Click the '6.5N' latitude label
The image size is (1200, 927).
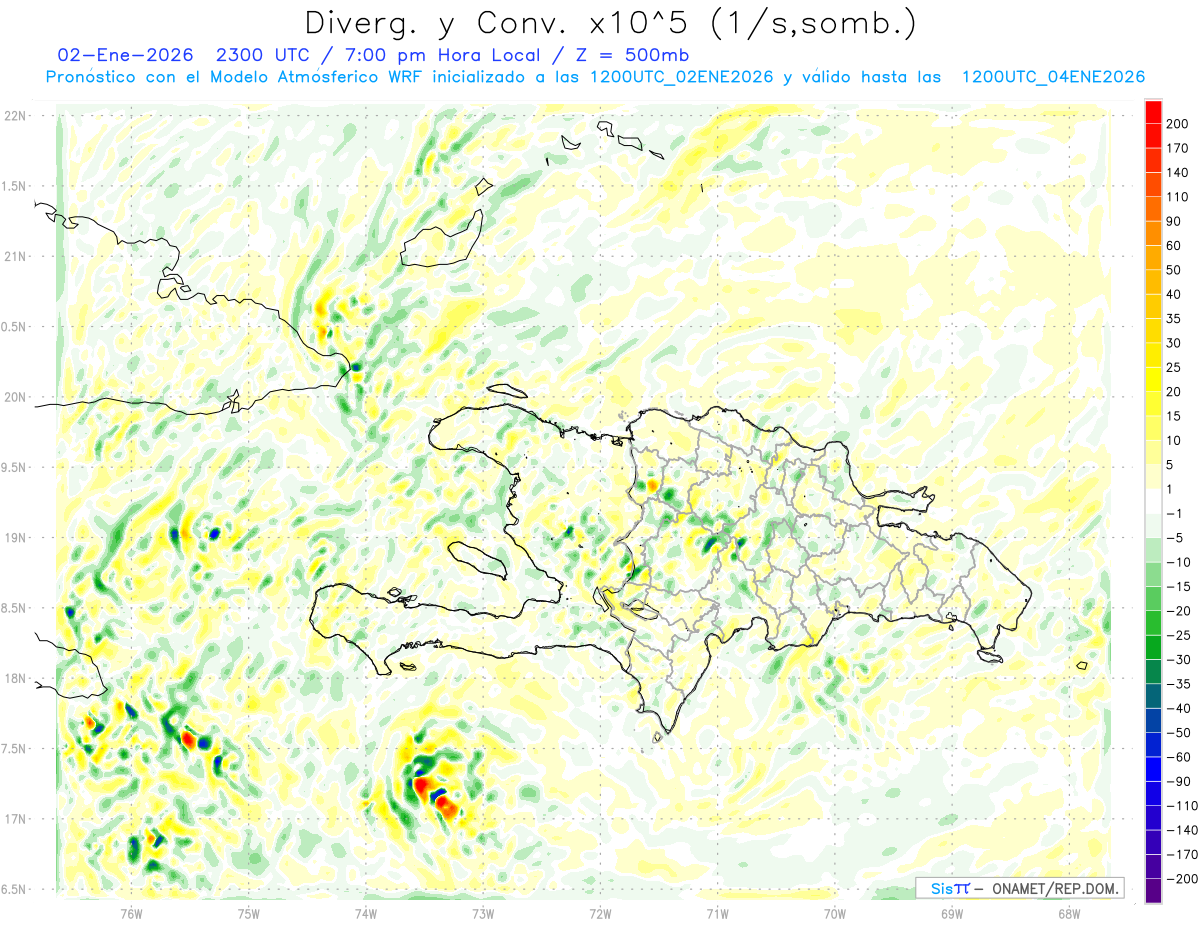tap(14, 889)
